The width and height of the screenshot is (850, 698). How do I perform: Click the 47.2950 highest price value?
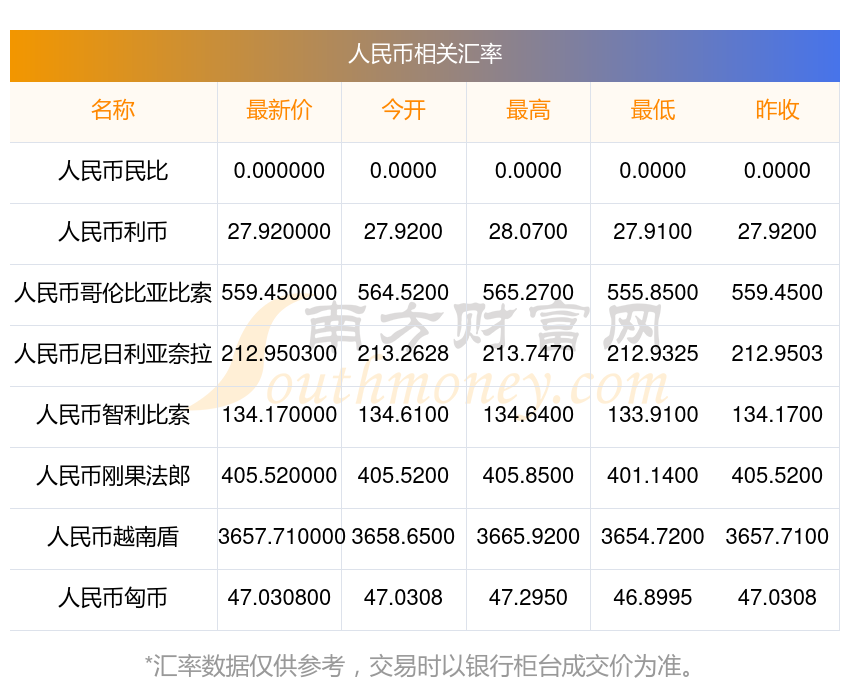[x=528, y=598]
